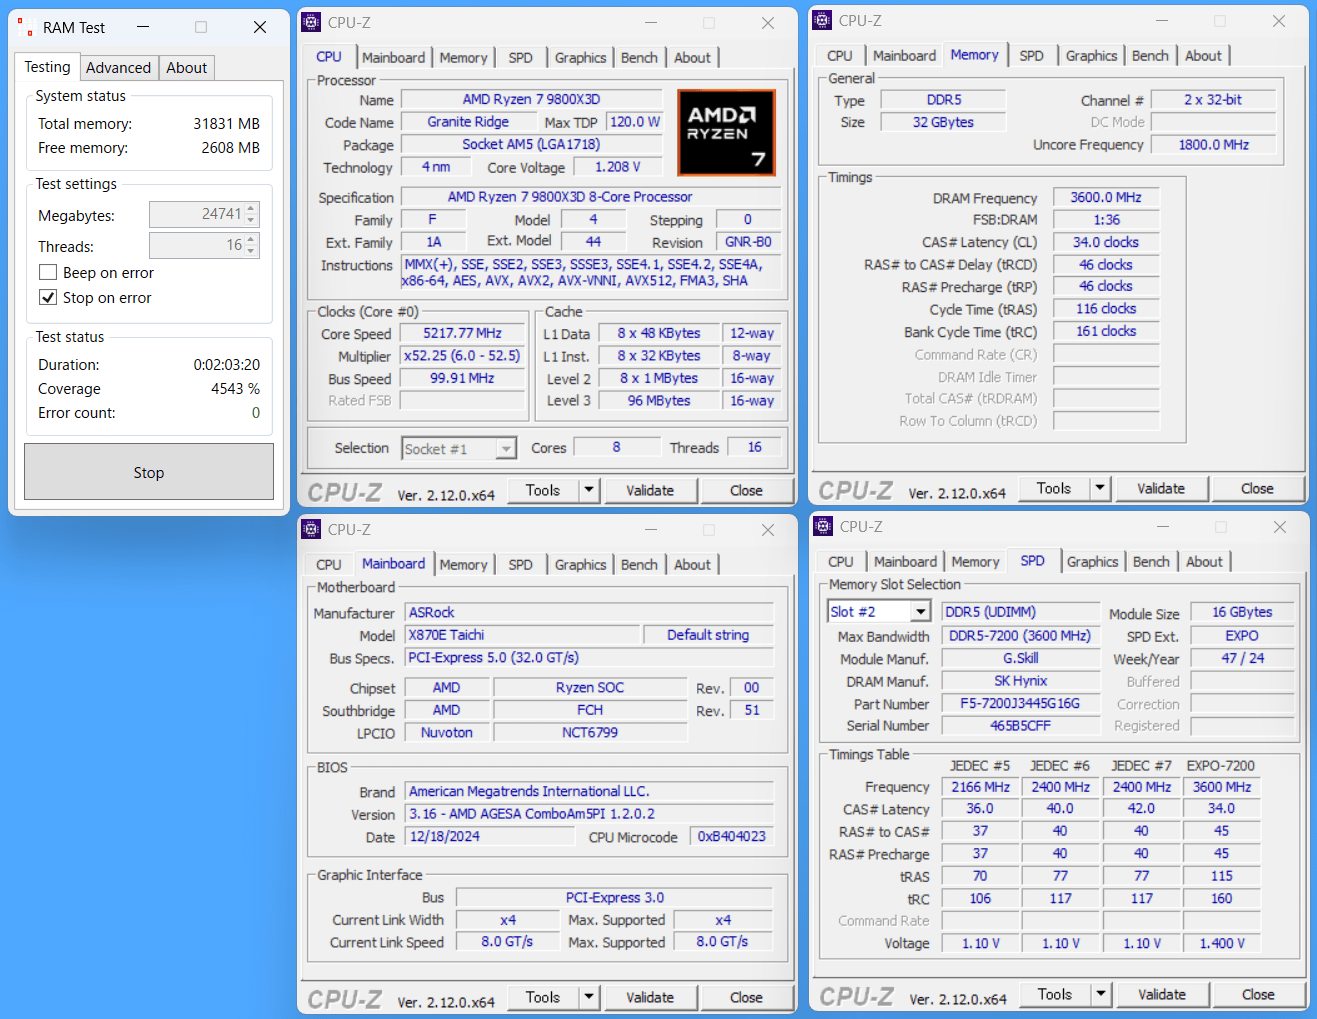Click the motherboard model X870E Taichi
1317x1019 pixels.
522,635
